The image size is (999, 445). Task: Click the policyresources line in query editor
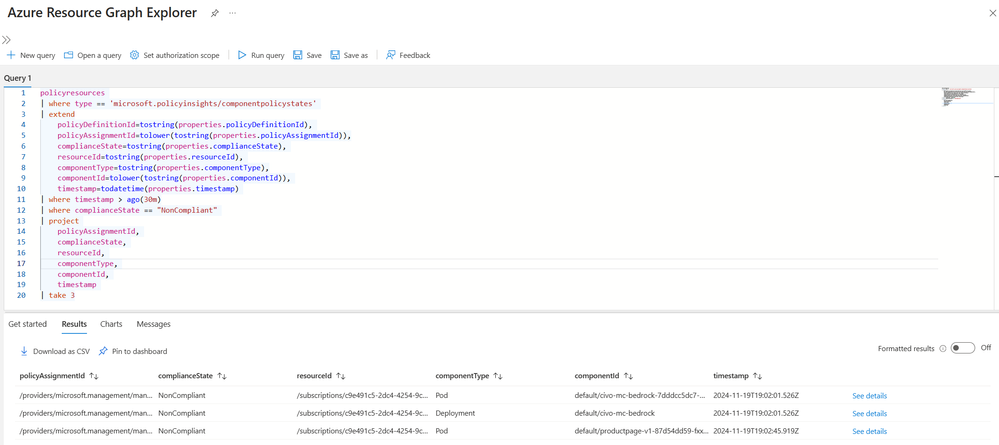(x=72, y=92)
